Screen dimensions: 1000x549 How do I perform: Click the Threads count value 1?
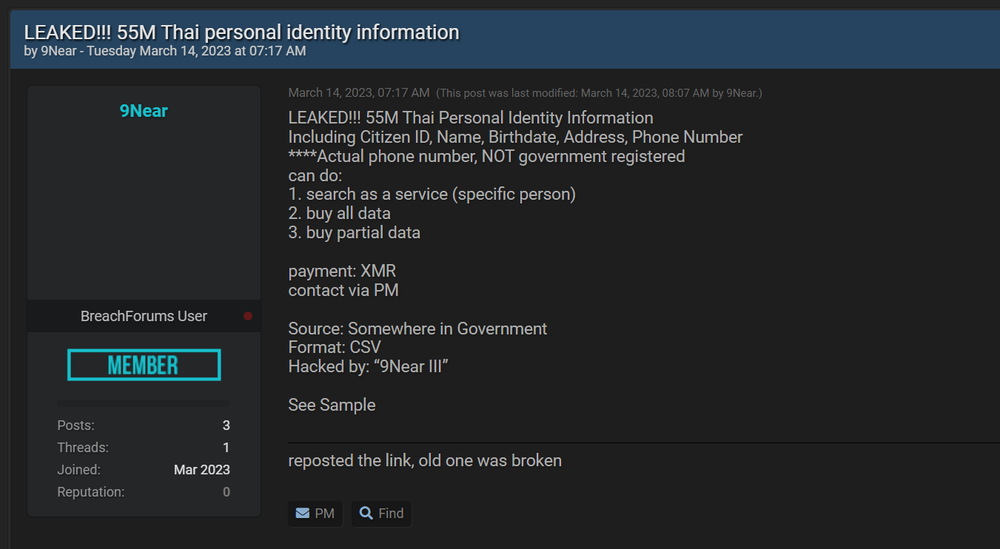pos(226,448)
